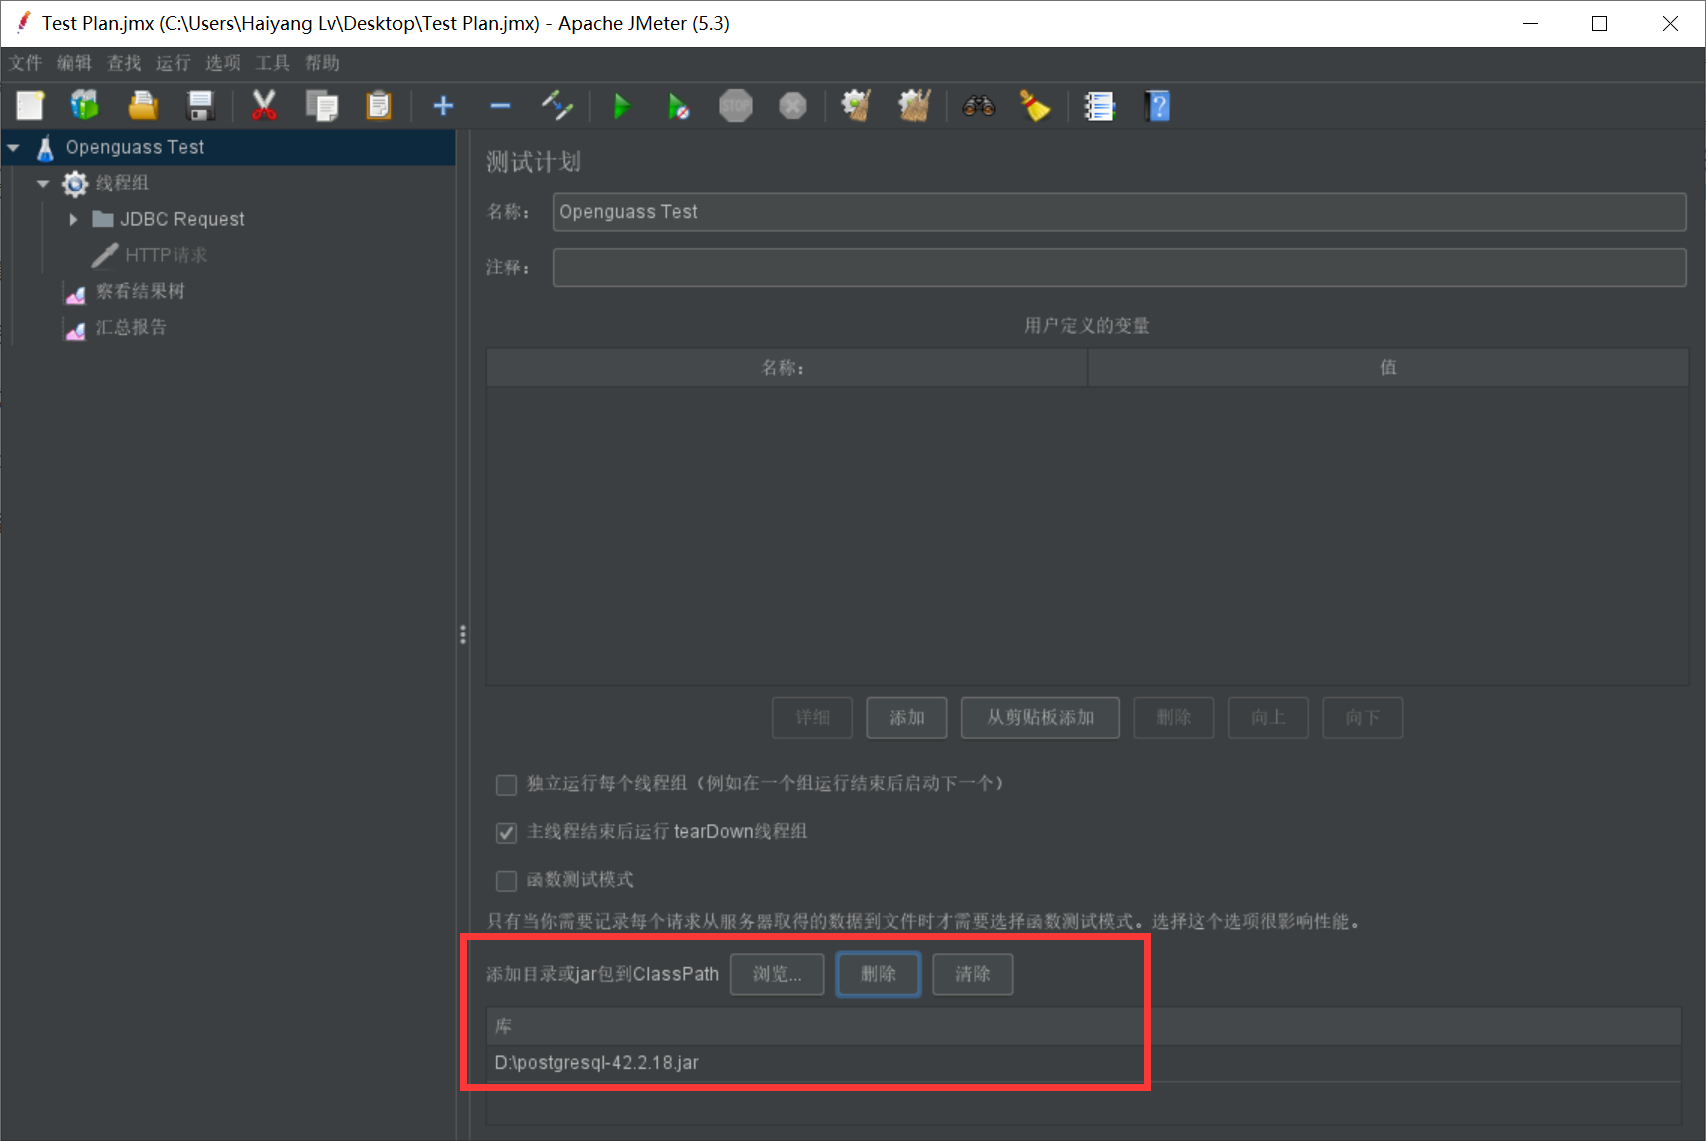This screenshot has width=1706, height=1141.
Task: Uncheck 主线程结束后运行 tearDown线程组
Action: [x=506, y=832]
